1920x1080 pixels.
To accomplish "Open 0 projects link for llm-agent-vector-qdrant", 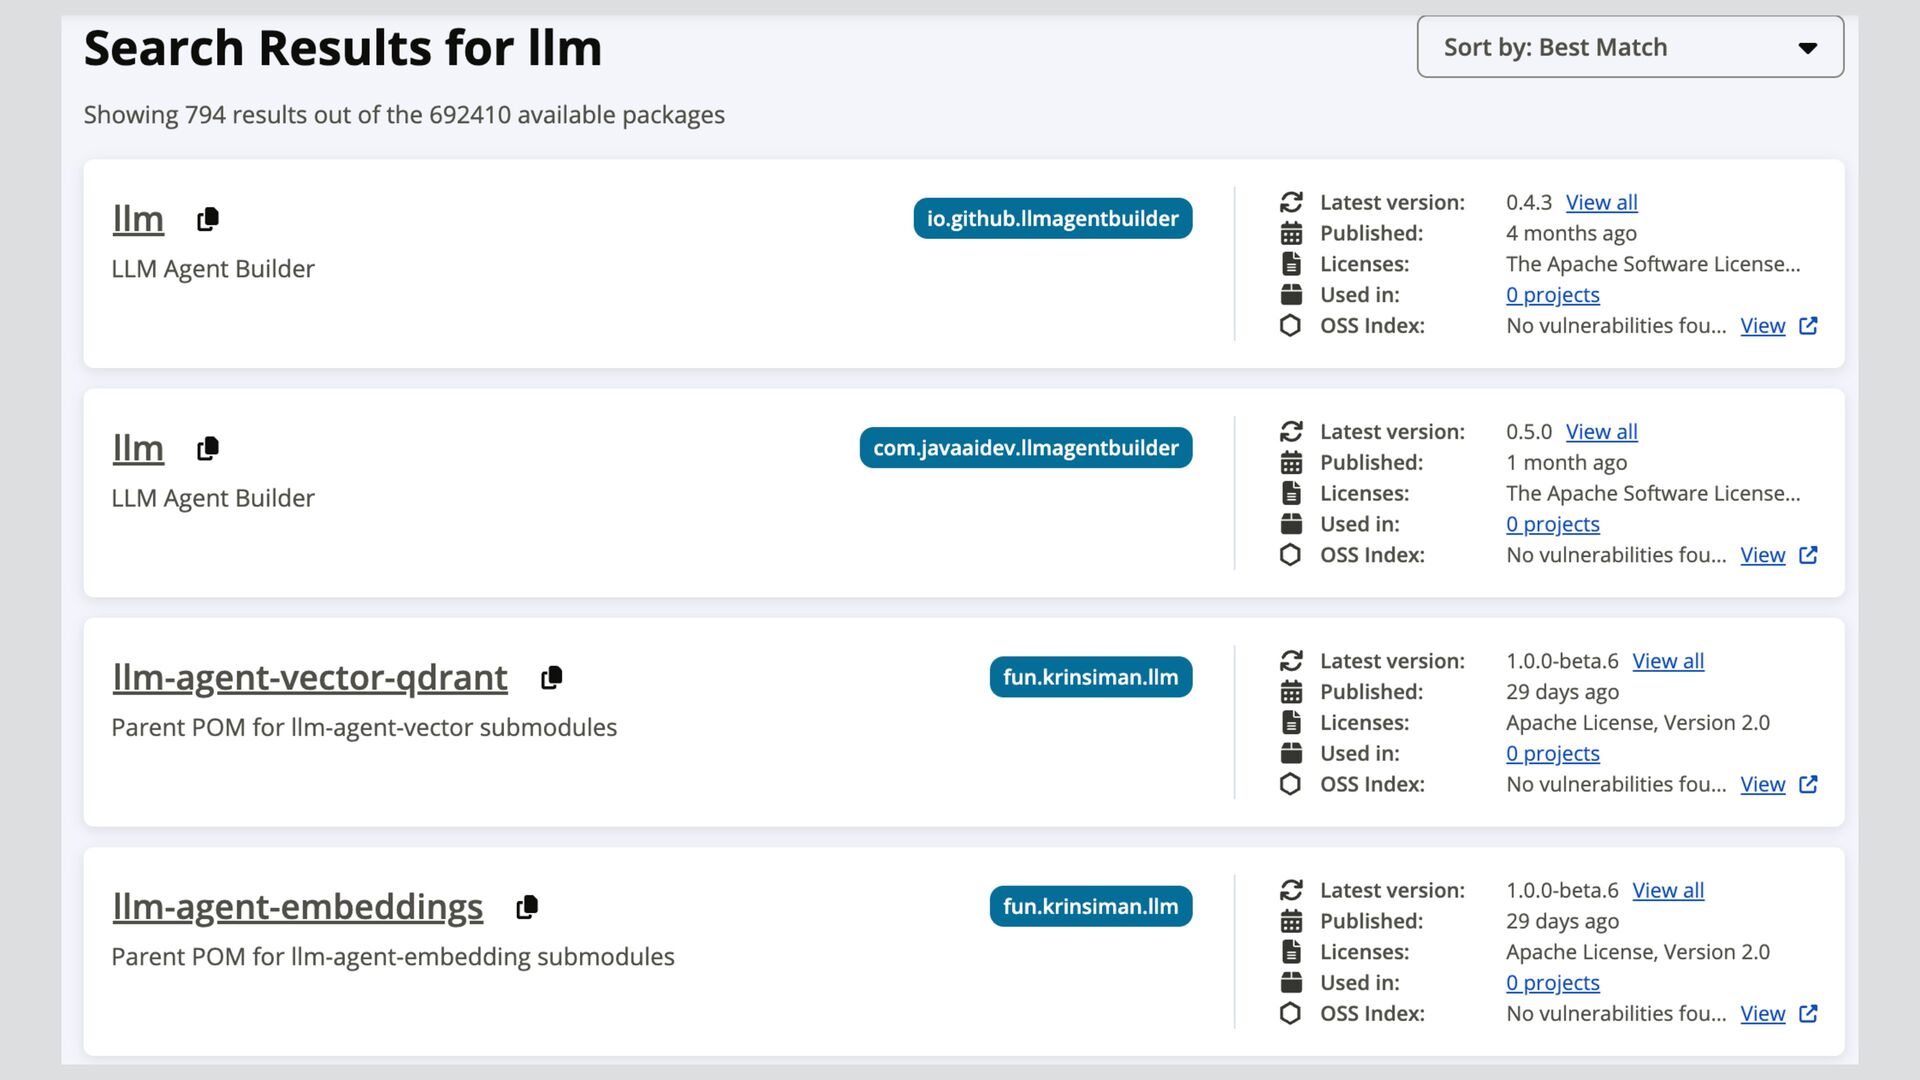I will coord(1552,754).
